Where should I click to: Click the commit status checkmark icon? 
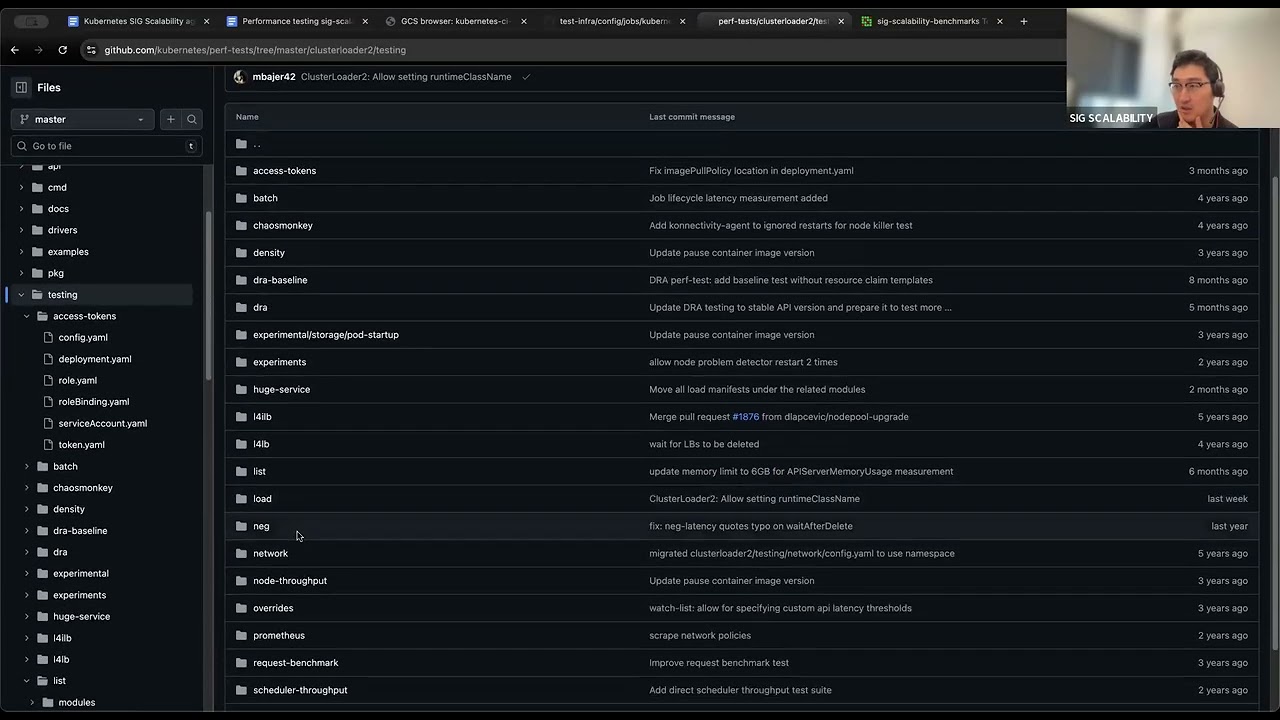[526, 77]
